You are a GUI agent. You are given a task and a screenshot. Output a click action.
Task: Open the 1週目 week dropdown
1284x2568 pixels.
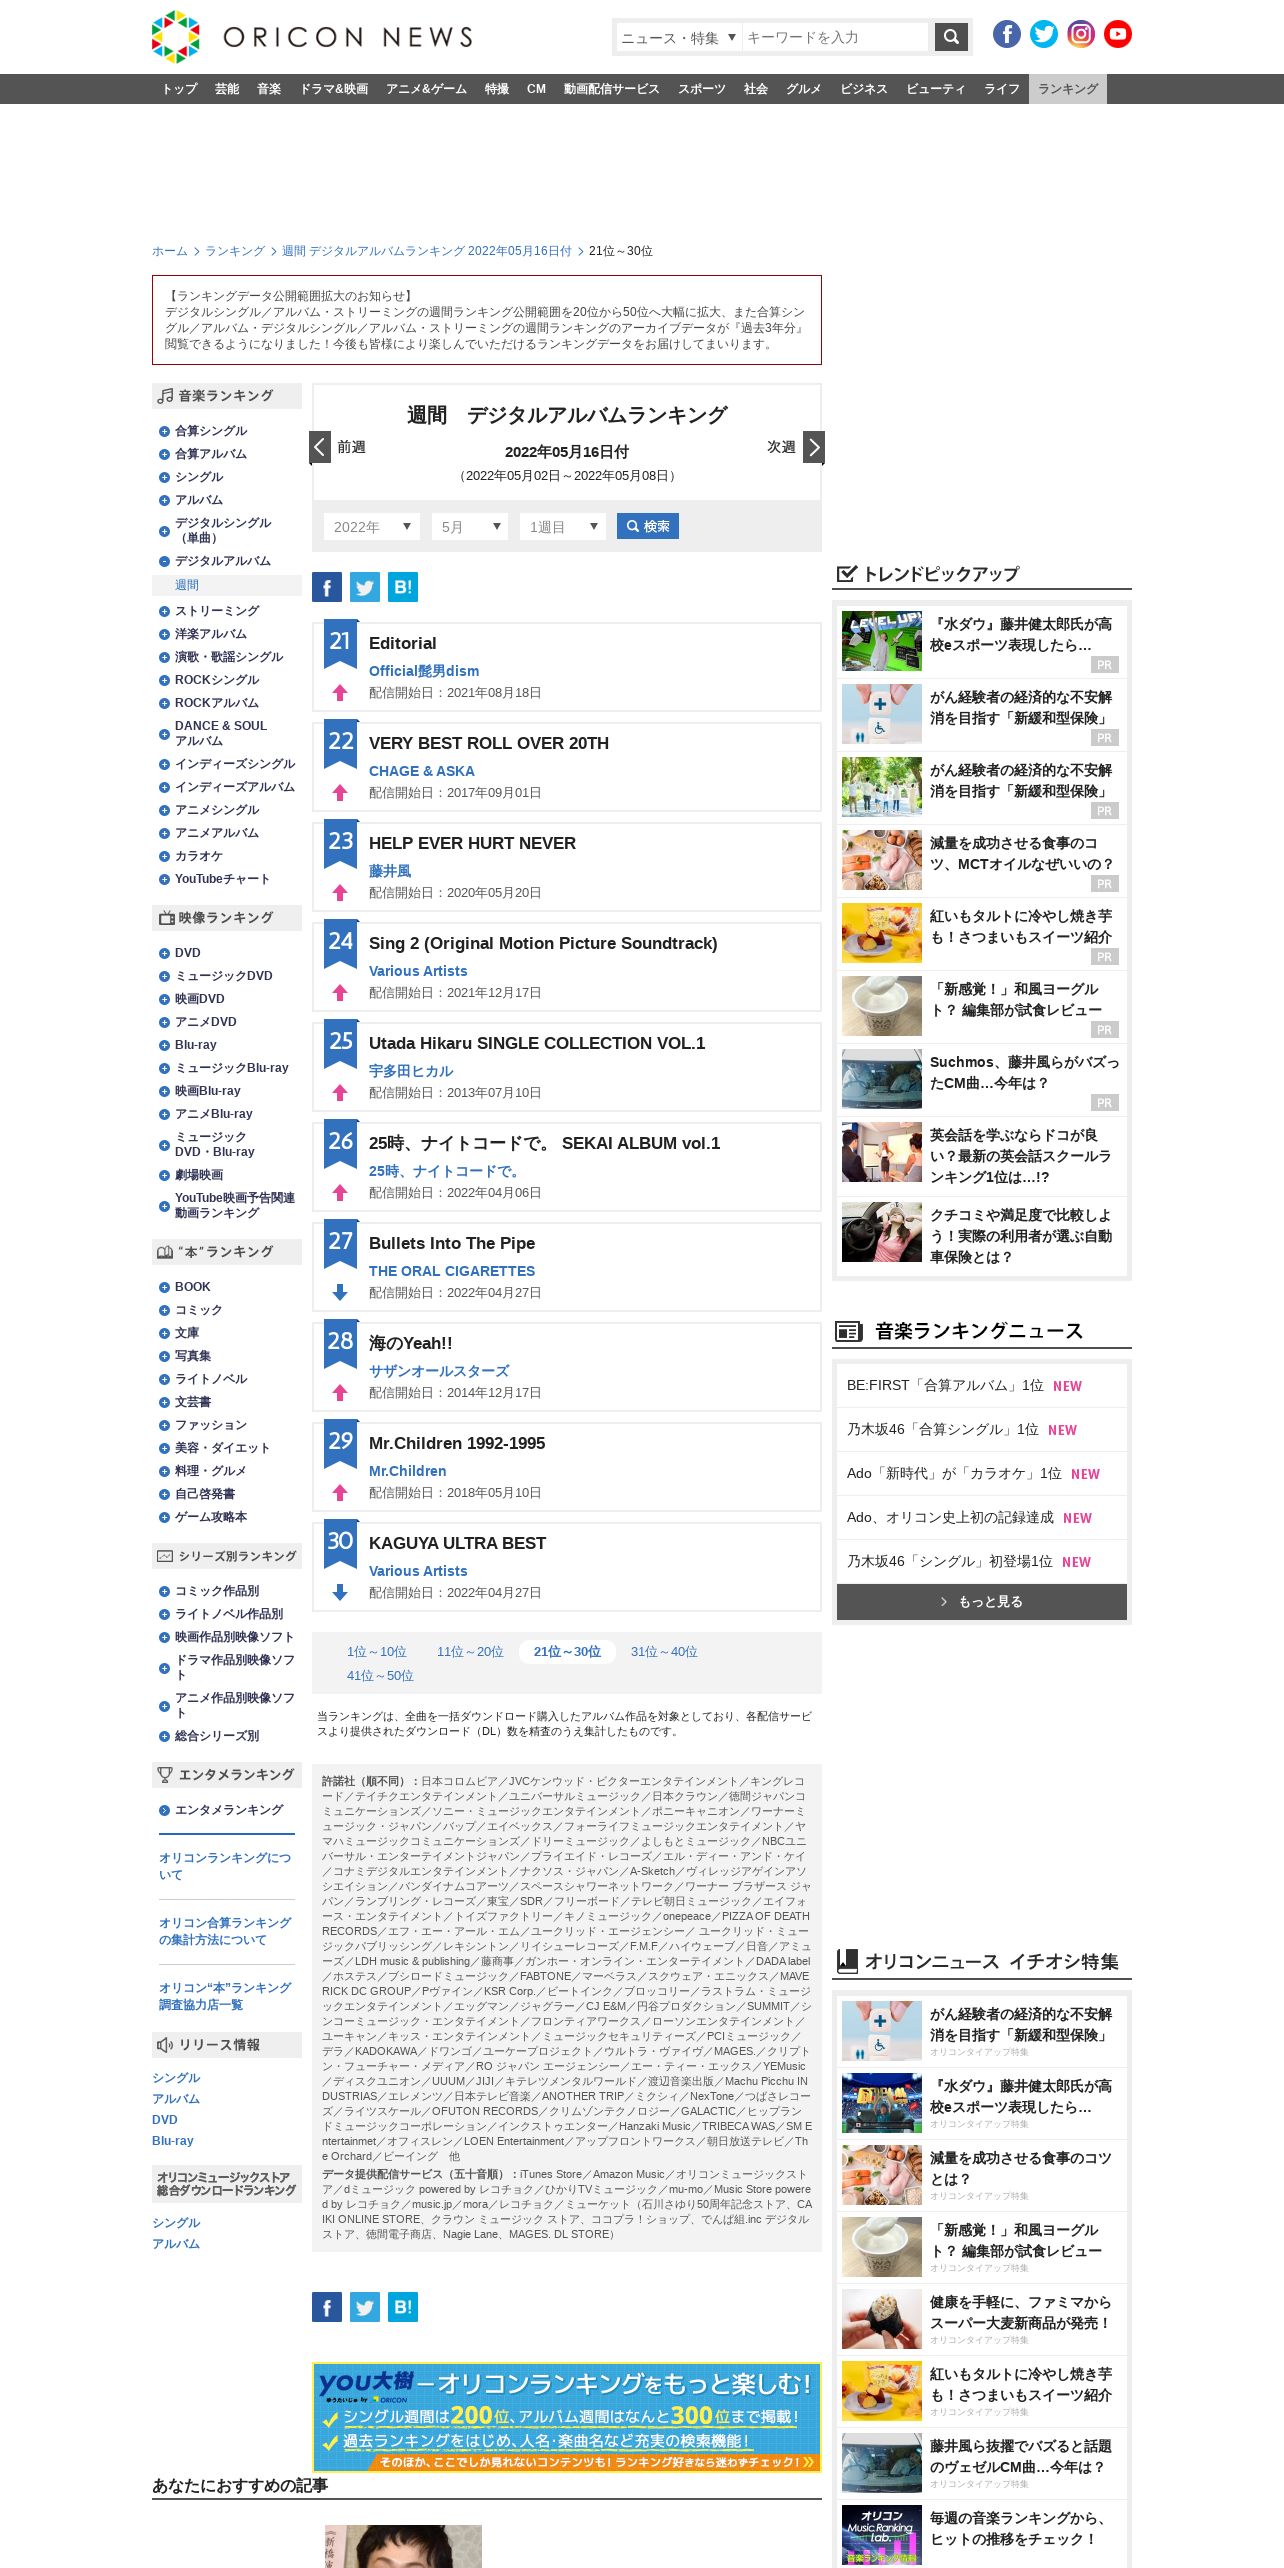(x=563, y=527)
